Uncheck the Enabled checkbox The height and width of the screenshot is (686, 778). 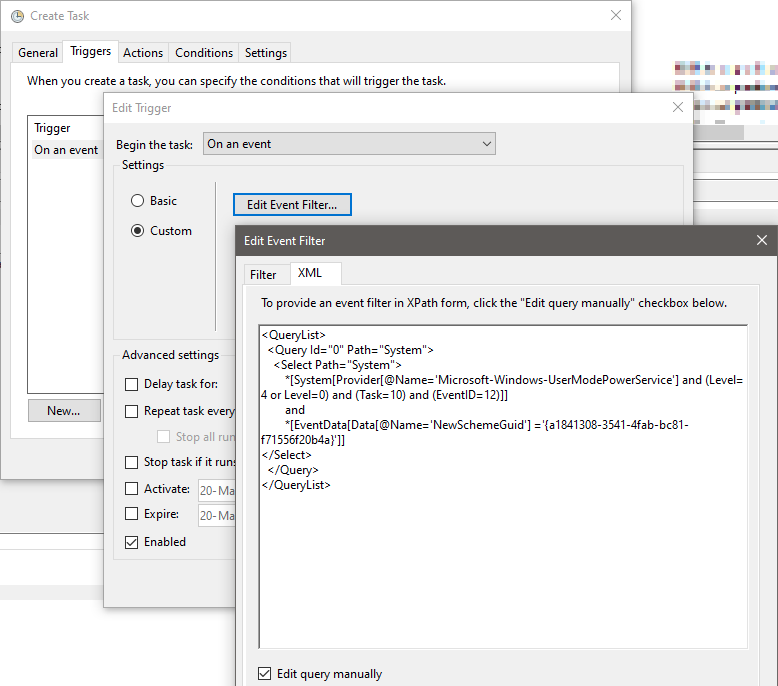[131, 542]
